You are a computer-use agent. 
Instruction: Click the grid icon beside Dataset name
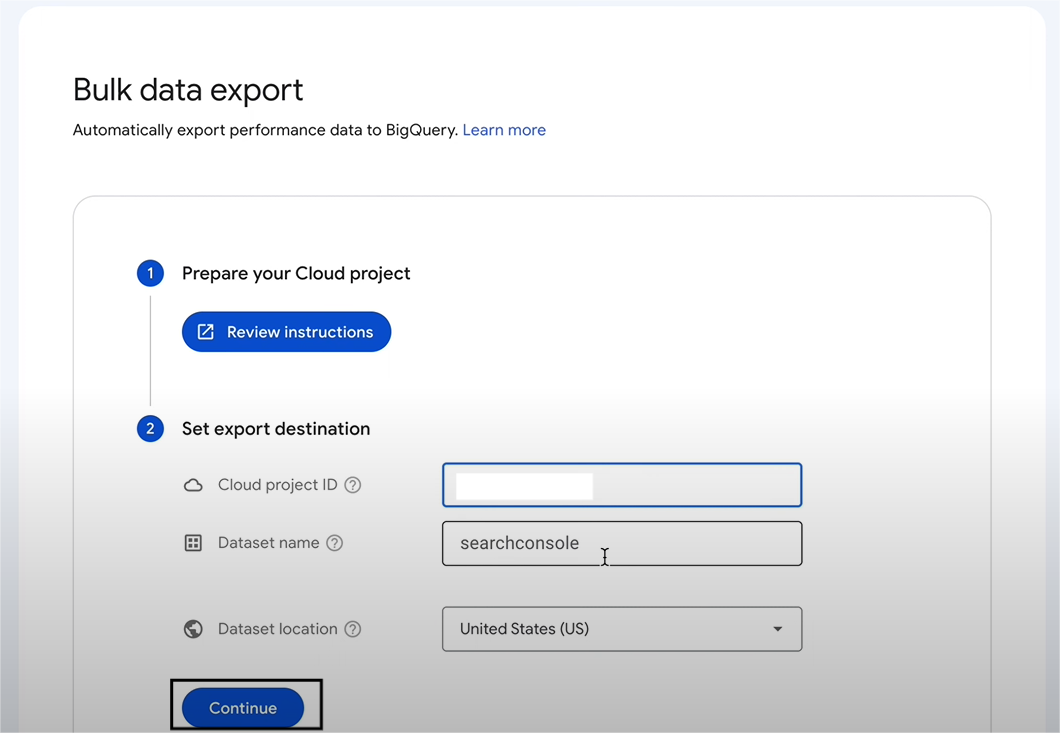click(x=193, y=543)
